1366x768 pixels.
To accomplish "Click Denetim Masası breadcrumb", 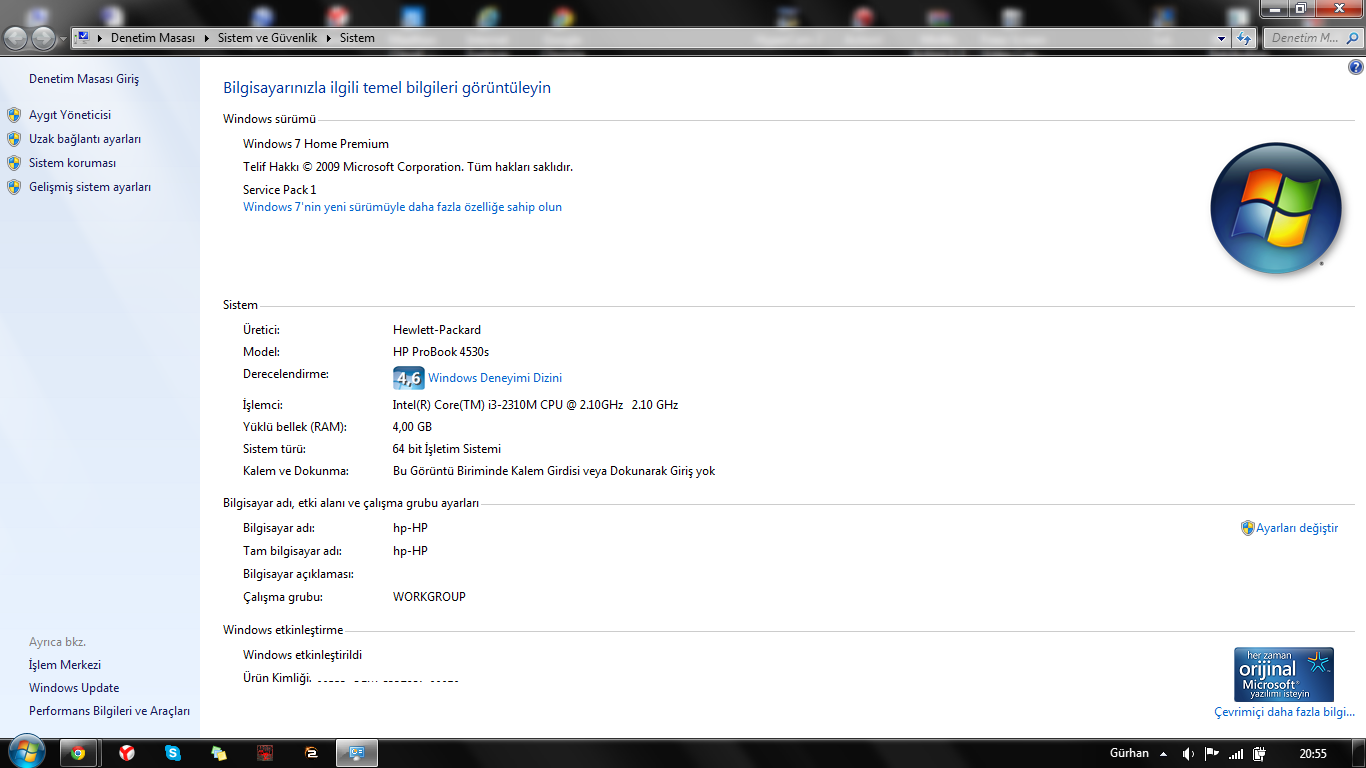I will (153, 38).
